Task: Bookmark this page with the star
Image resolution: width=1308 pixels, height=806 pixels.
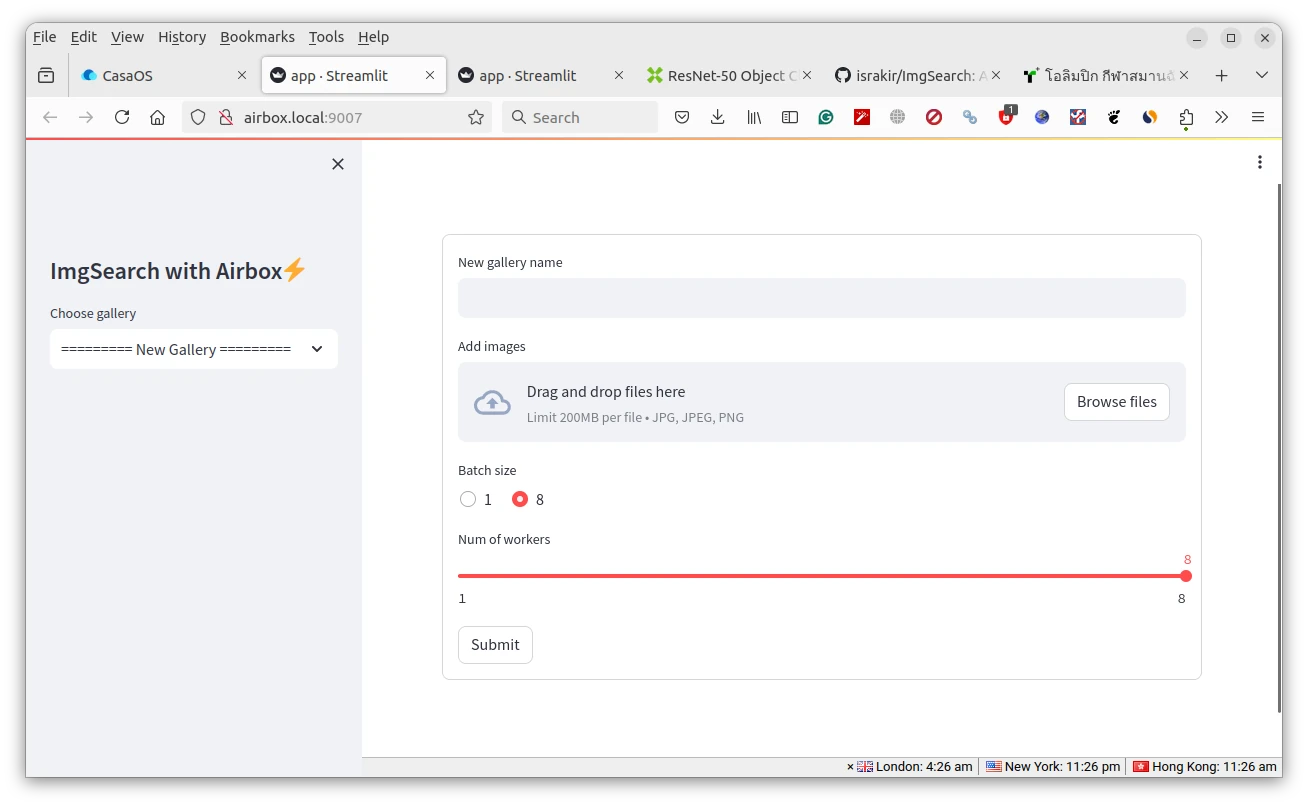Action: click(476, 117)
